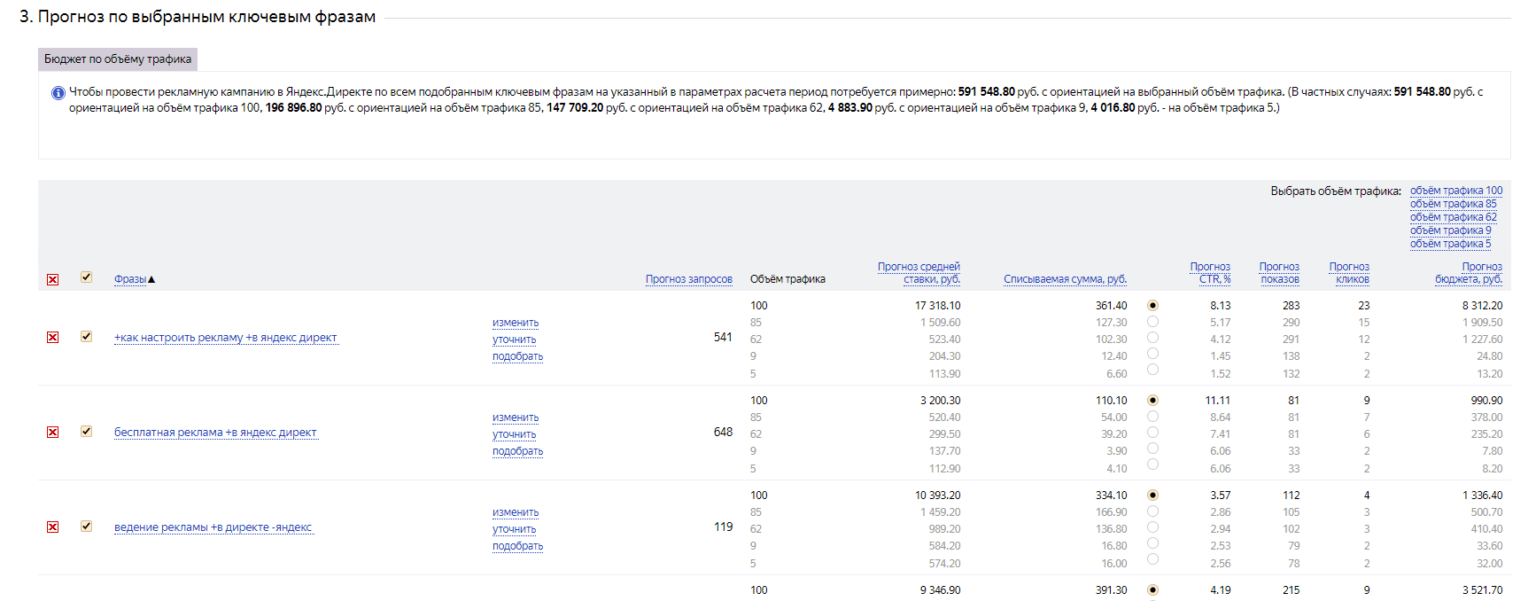
Task: Select 'объём трафика 5' link
Action: coord(1450,244)
